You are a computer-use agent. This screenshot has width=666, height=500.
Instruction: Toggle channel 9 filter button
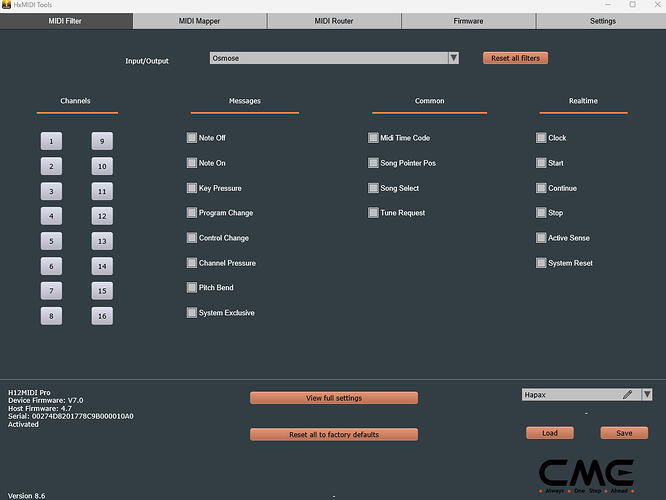[102, 141]
